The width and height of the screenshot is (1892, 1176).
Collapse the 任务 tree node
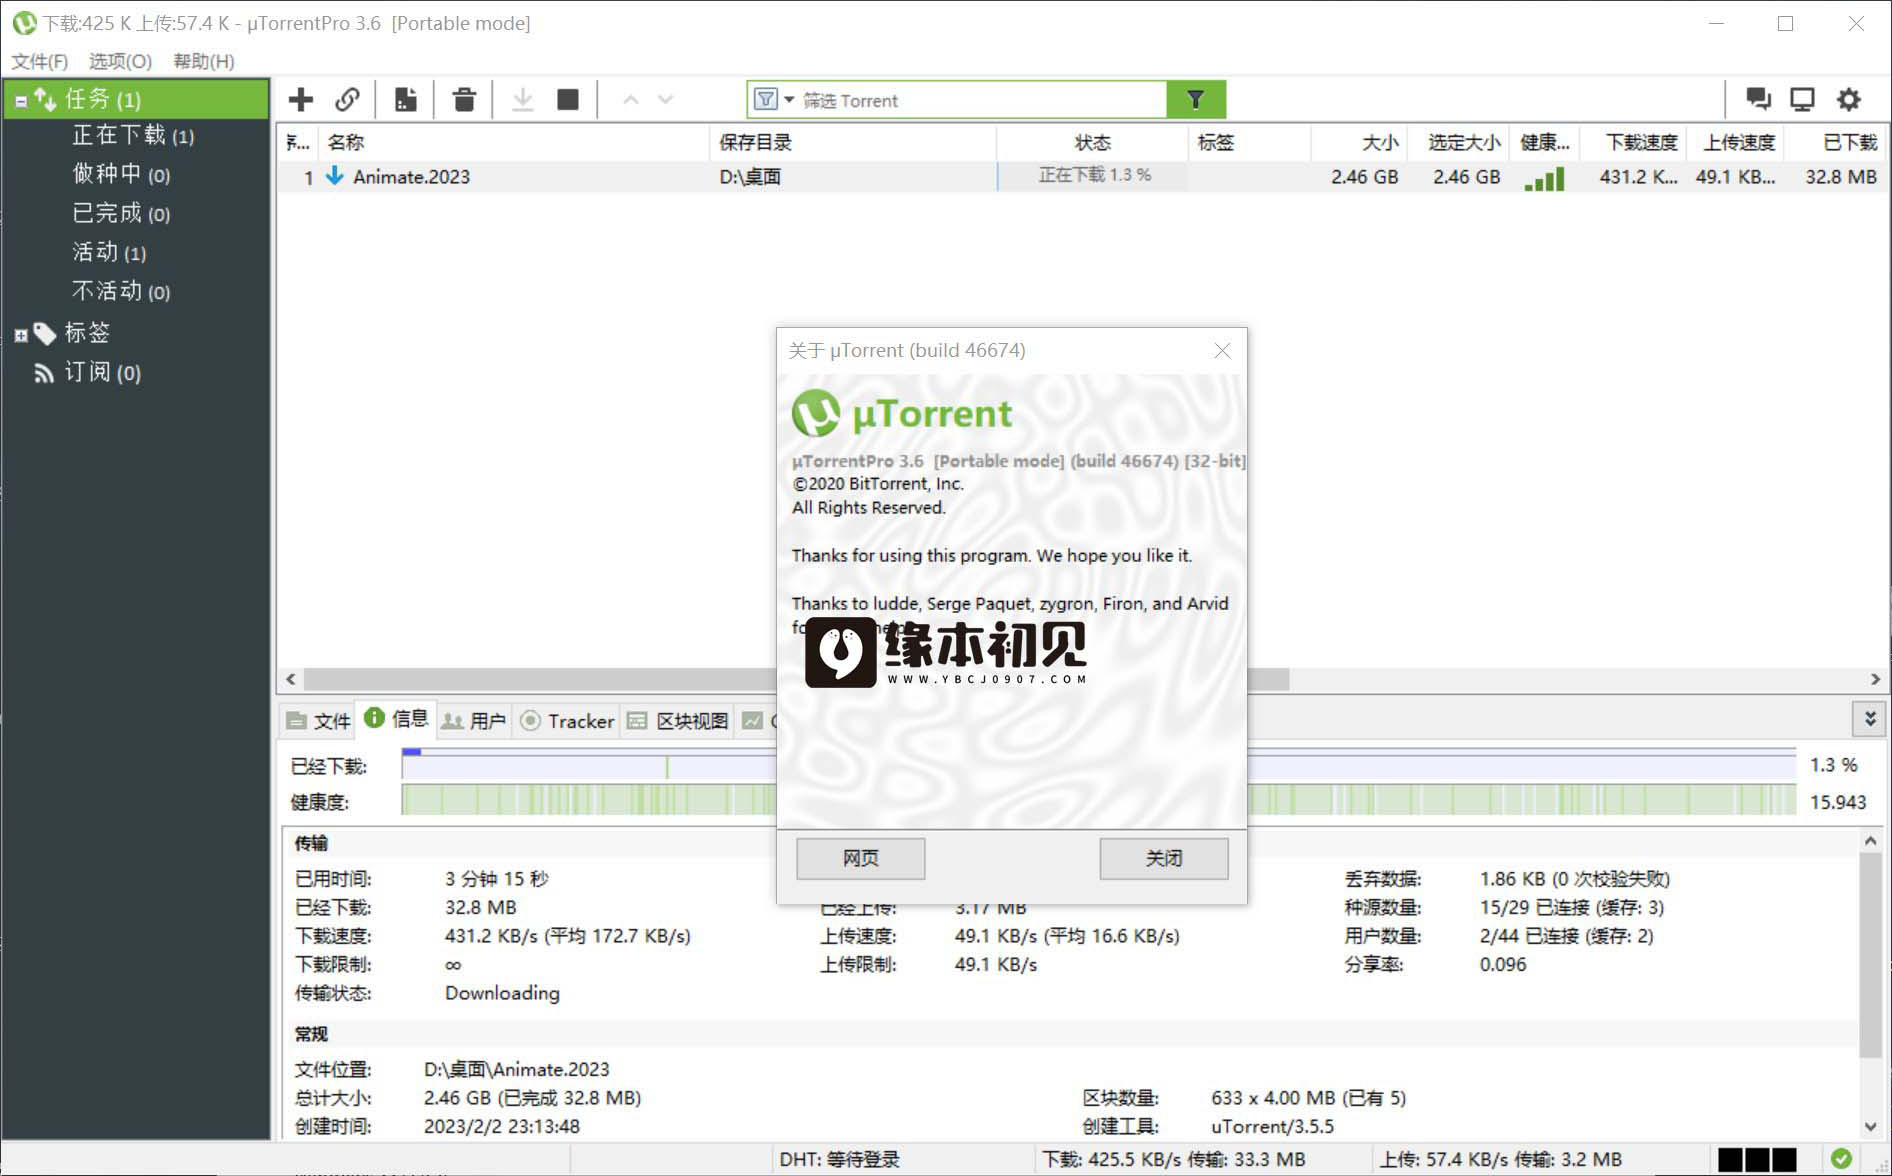(21, 101)
